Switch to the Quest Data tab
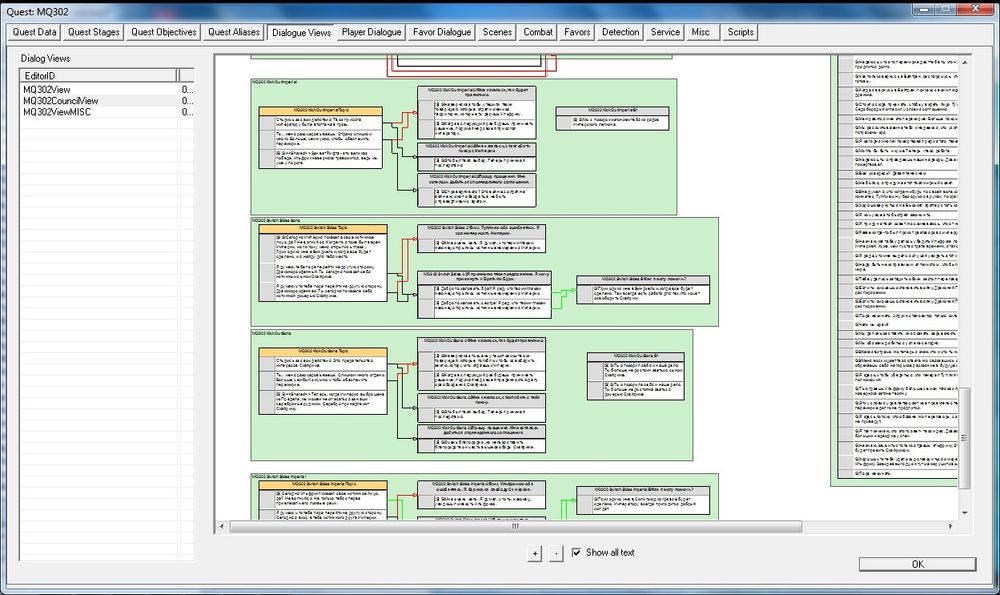Screen dimensions: 1000x595 34,32
